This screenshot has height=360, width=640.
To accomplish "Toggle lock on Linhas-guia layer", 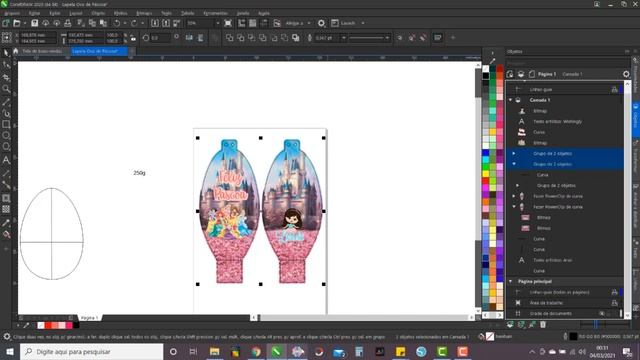I will click(614, 89).
